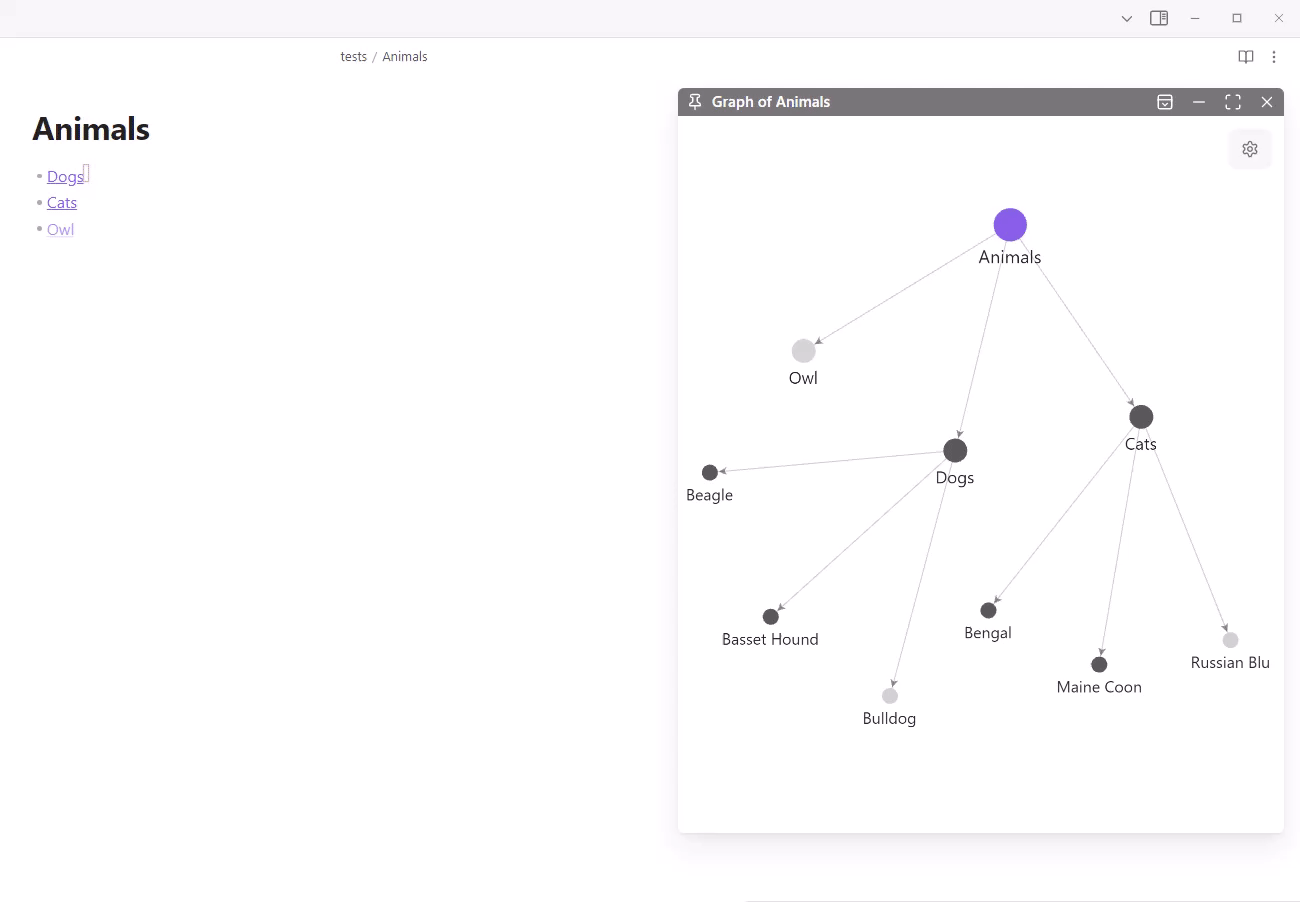This screenshot has height=902, width=1300.
Task: Toggle the right sidebar panel icon
Action: 1159,18
